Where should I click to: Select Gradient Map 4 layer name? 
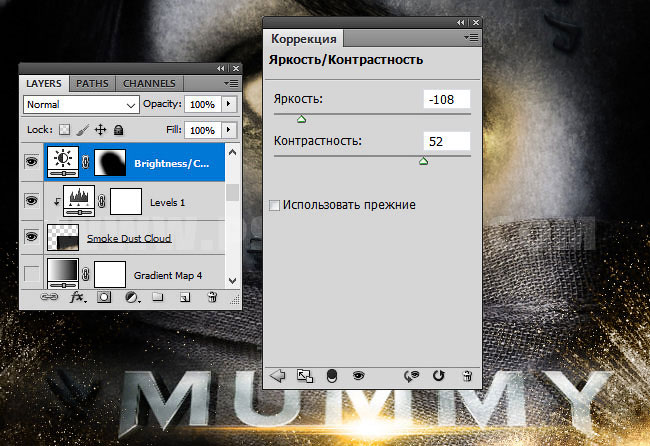coord(168,275)
